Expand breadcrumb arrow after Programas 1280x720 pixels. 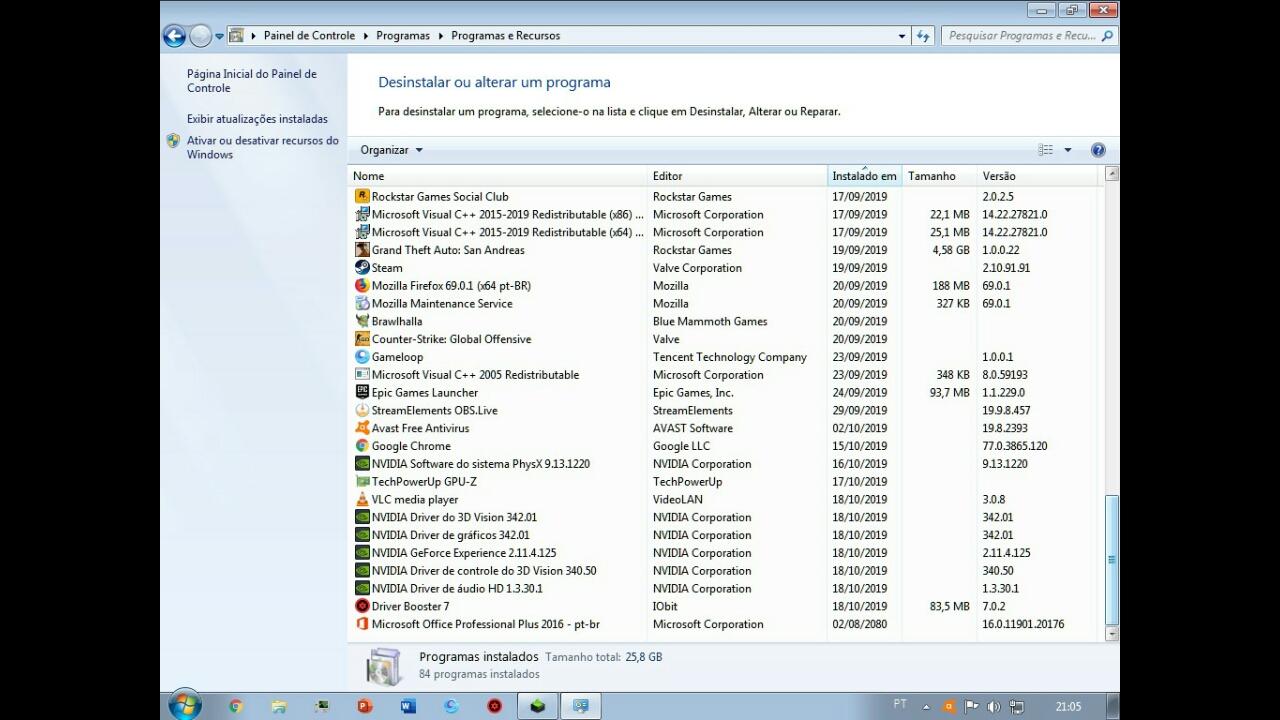pyautogui.click(x=441, y=36)
